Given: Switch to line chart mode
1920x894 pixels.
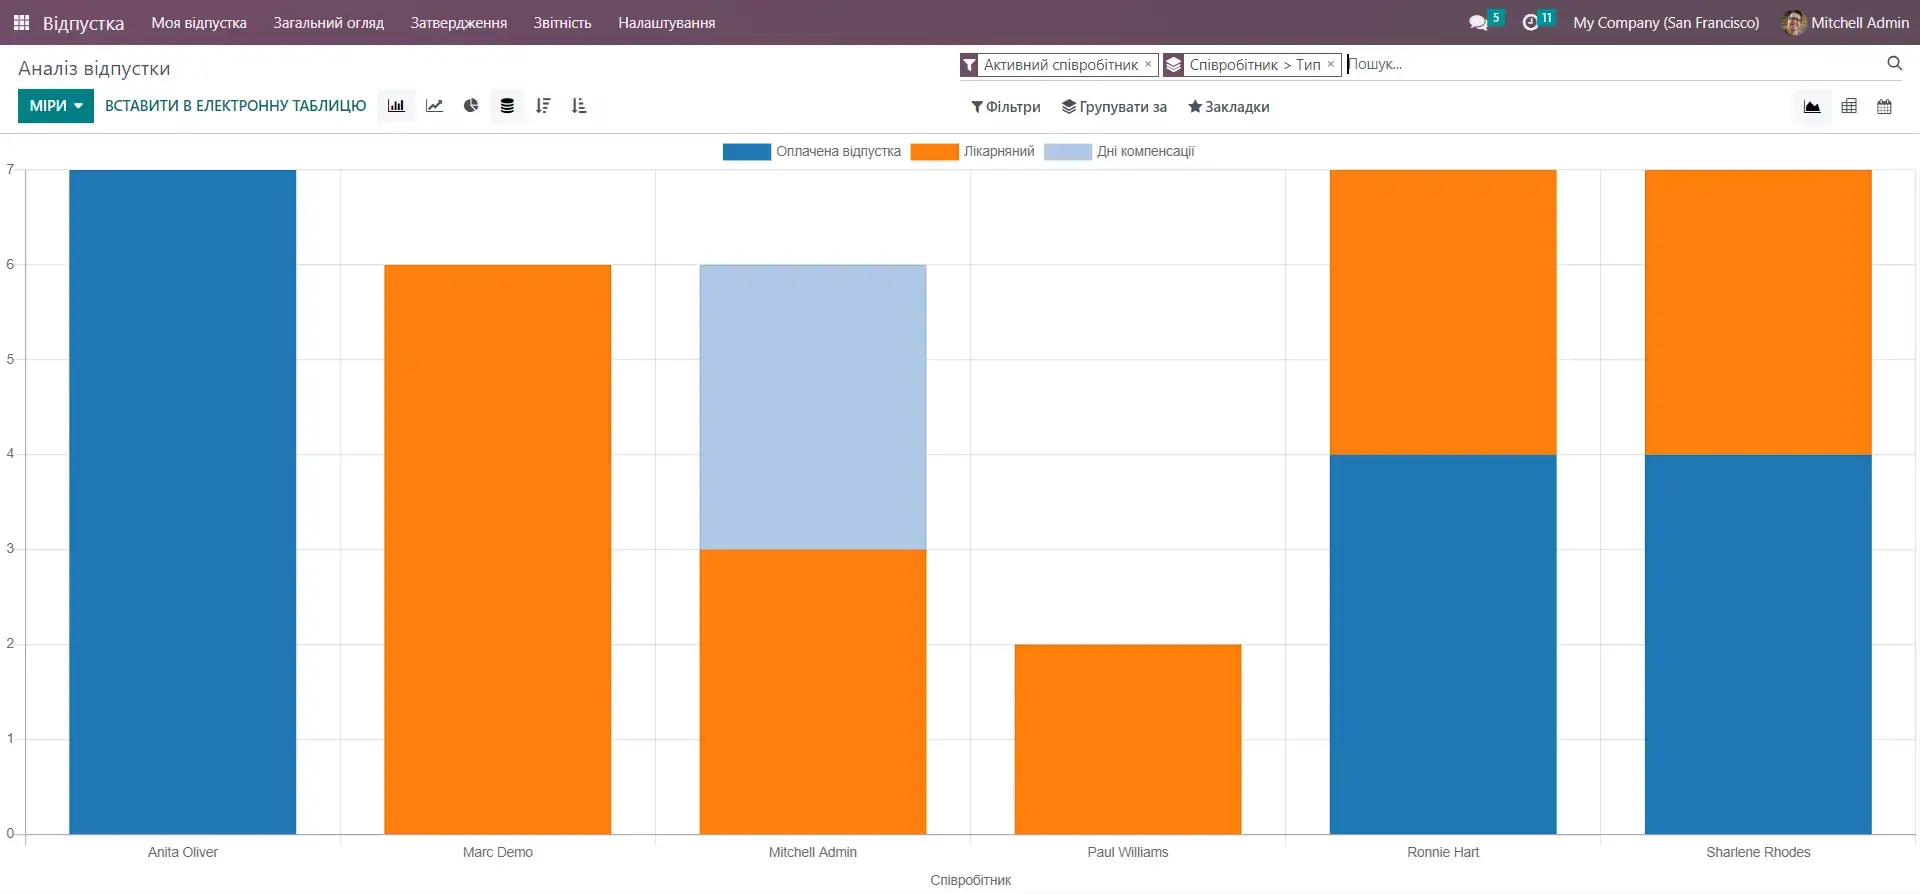Looking at the screenshot, I should click(434, 106).
